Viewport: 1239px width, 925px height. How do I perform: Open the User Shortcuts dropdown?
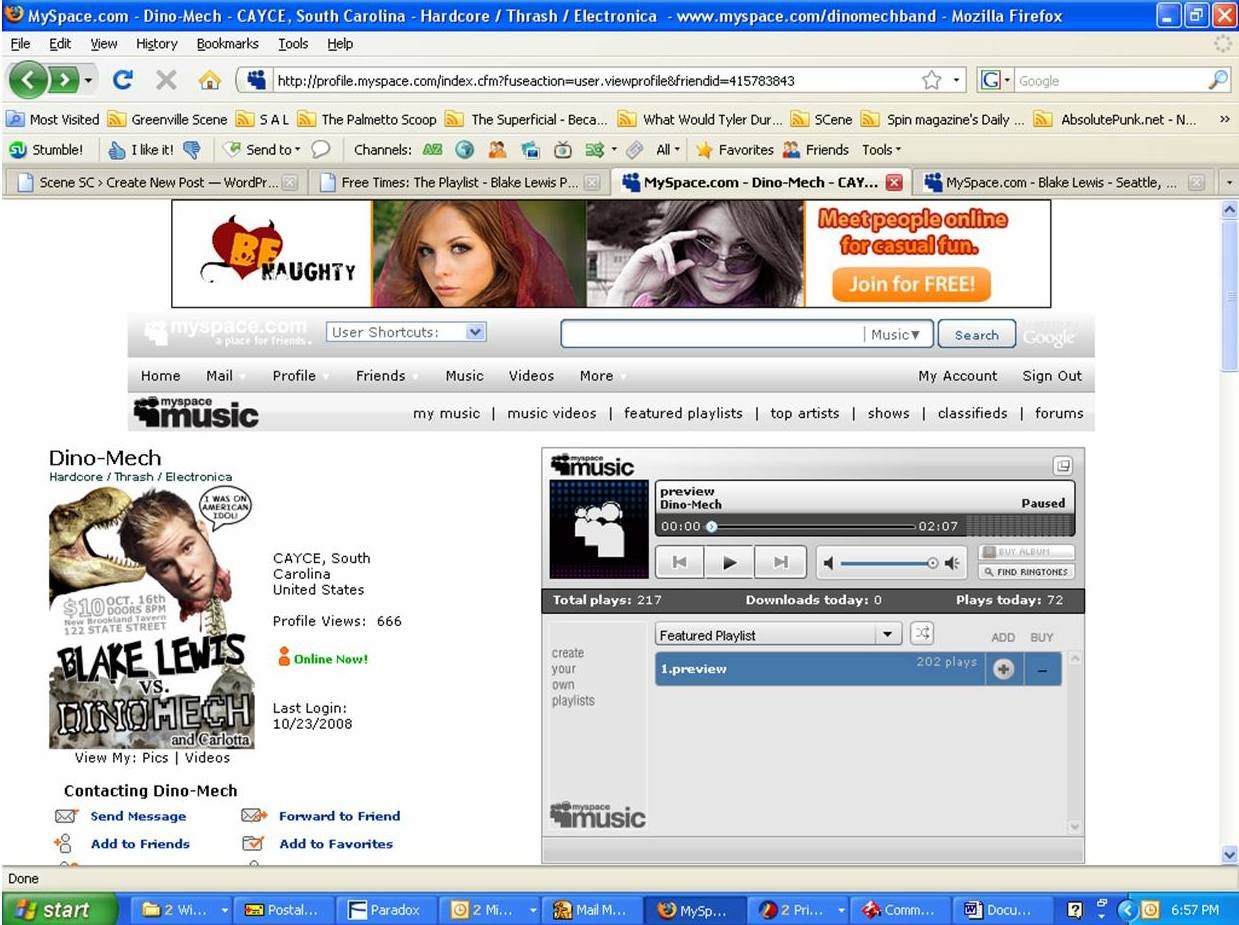406,332
